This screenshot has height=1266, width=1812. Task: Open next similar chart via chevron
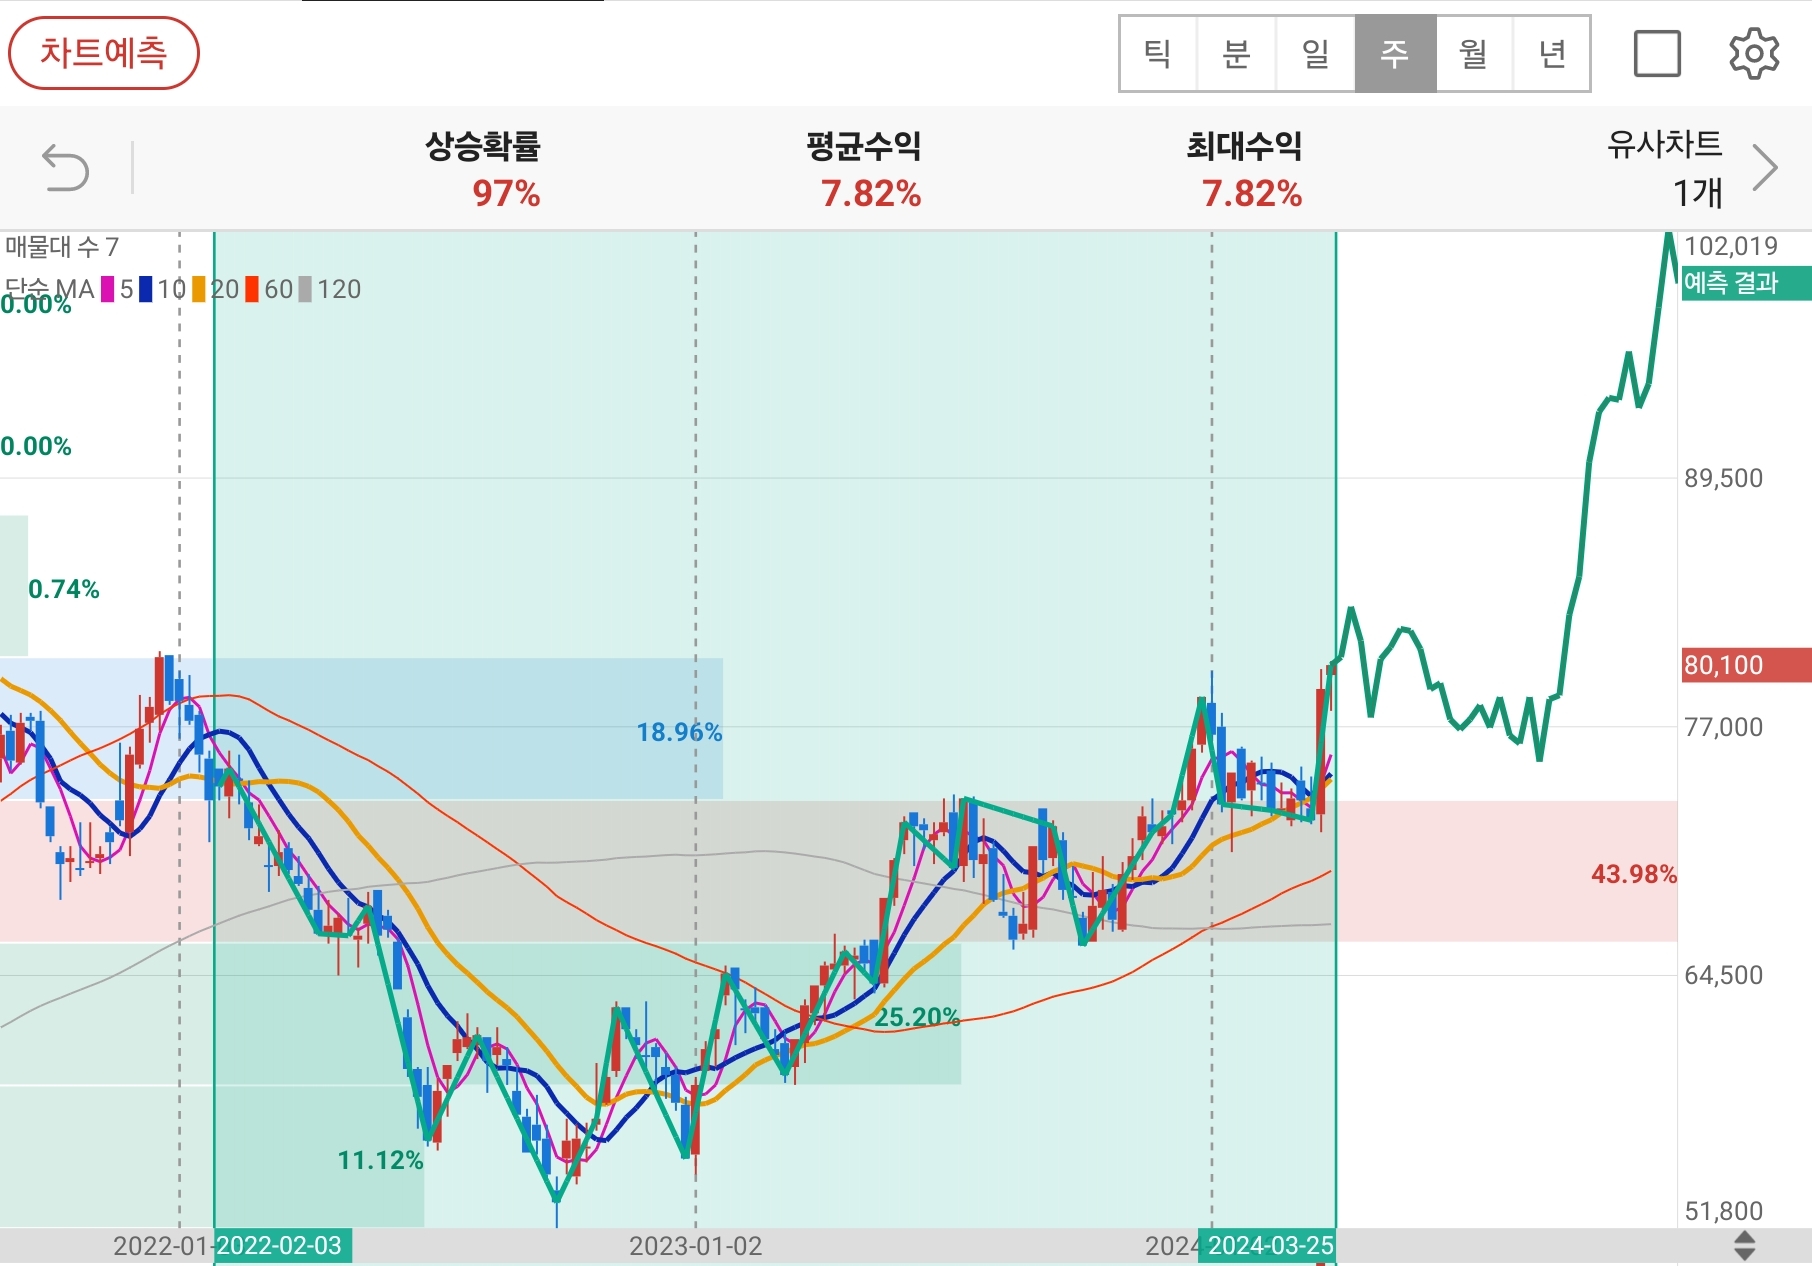pyautogui.click(x=1766, y=167)
